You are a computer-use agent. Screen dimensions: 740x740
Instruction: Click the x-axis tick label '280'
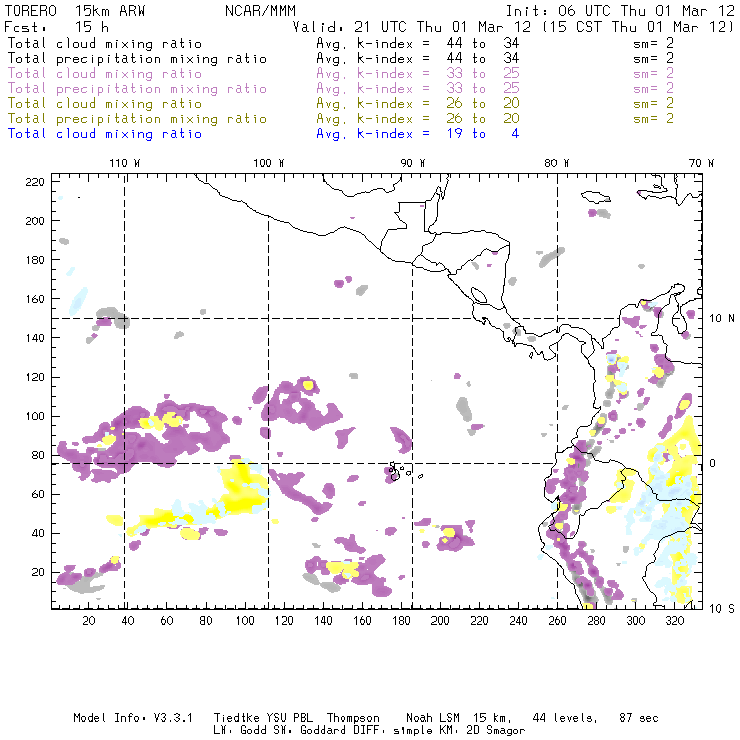pos(597,621)
